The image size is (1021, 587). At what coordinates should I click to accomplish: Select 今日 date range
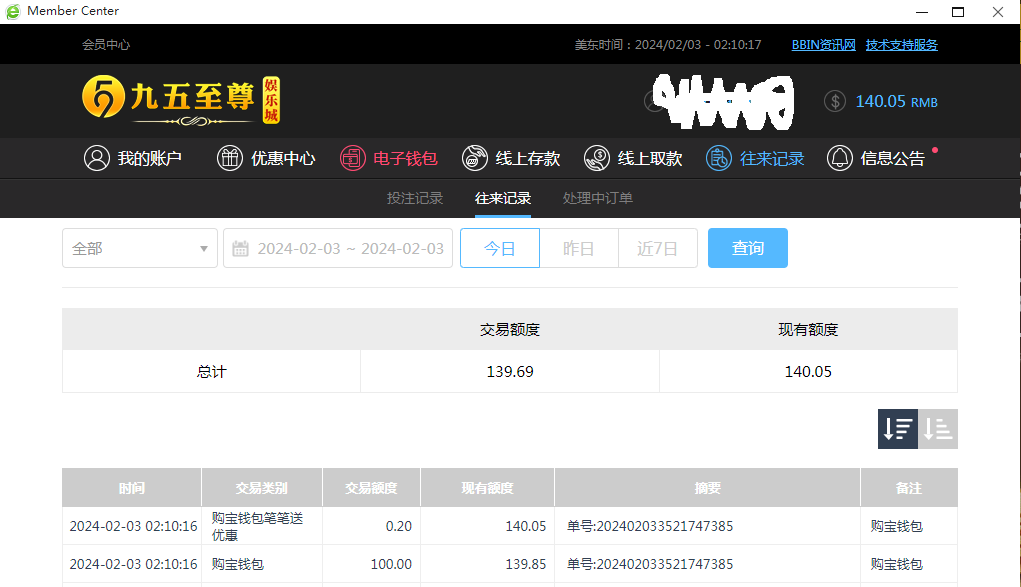(x=500, y=248)
